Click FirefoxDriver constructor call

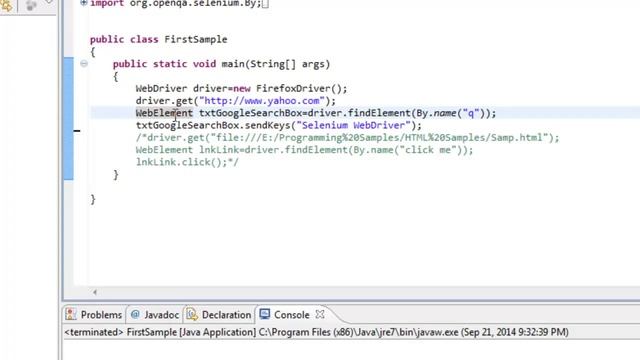[x=301, y=89]
